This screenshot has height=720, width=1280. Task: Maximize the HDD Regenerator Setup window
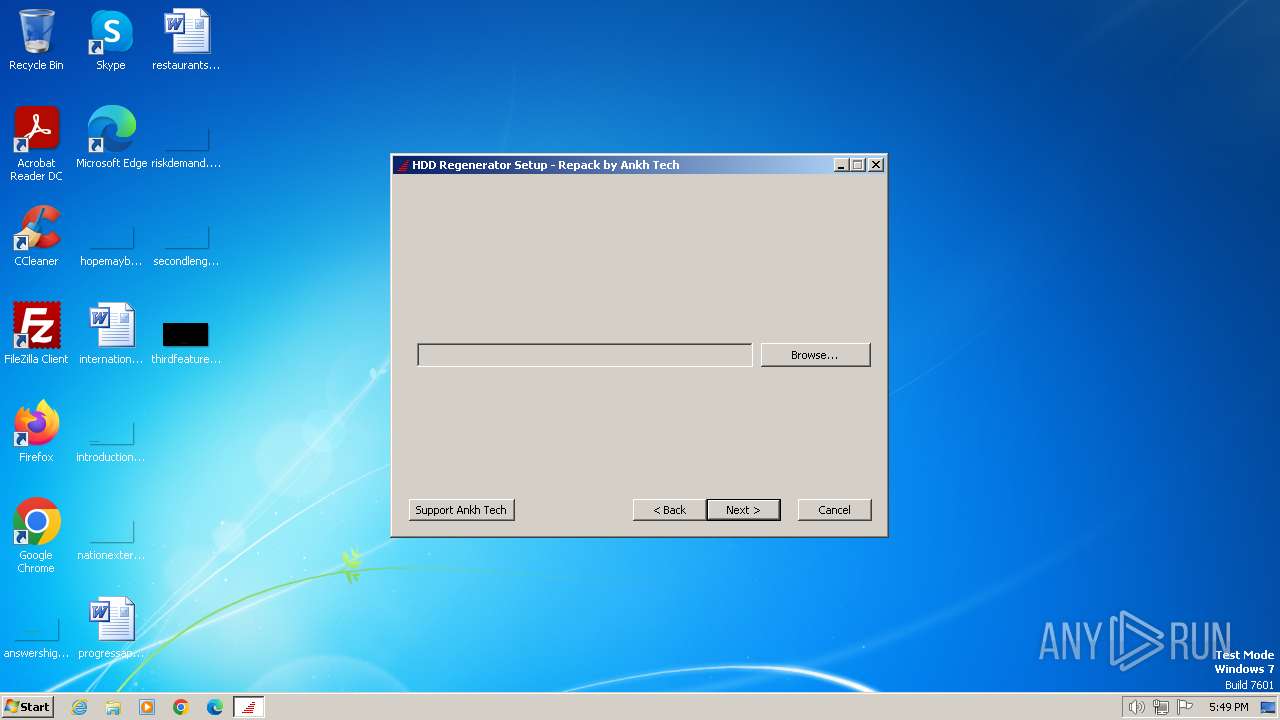pyautogui.click(x=858, y=165)
